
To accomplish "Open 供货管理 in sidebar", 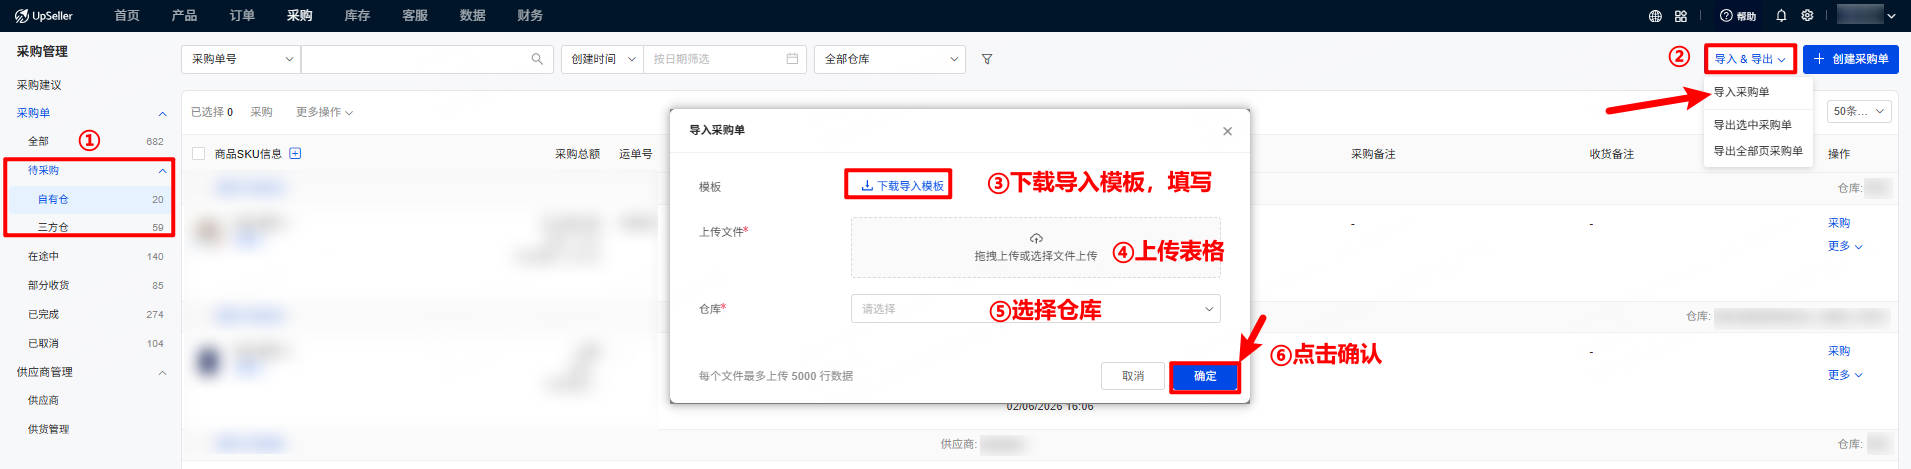I will [48, 429].
